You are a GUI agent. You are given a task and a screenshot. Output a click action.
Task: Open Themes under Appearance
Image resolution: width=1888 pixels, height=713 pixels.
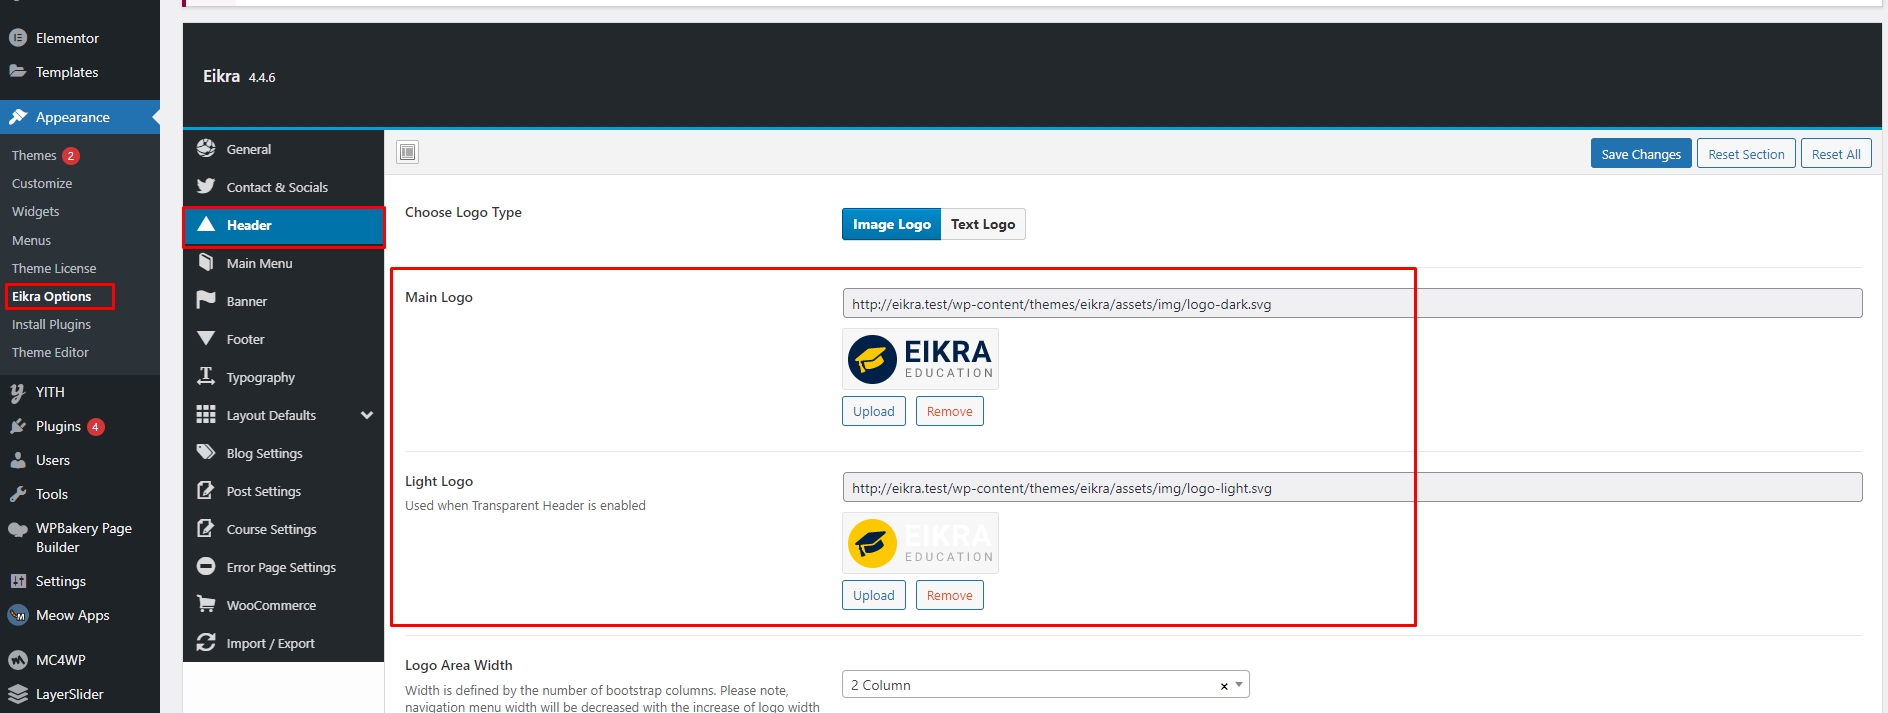[34, 155]
